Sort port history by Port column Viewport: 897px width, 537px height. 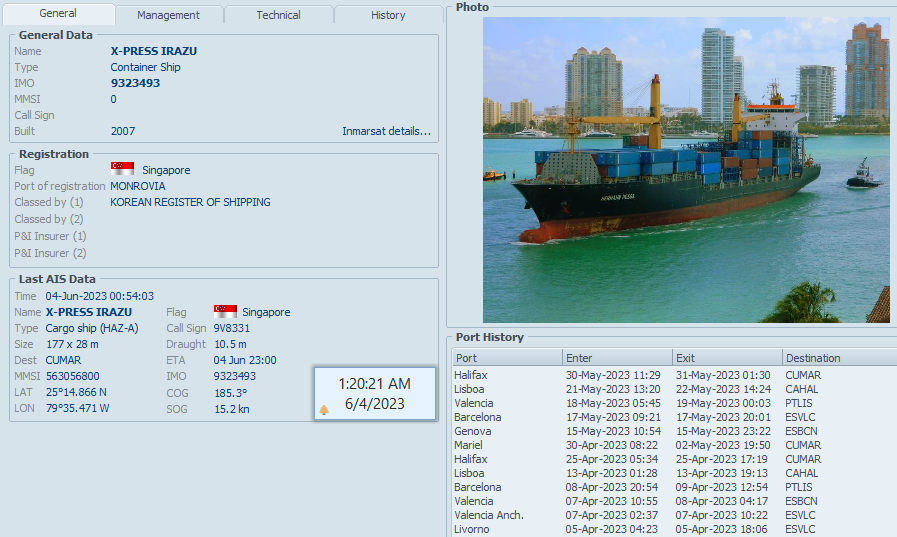point(507,358)
